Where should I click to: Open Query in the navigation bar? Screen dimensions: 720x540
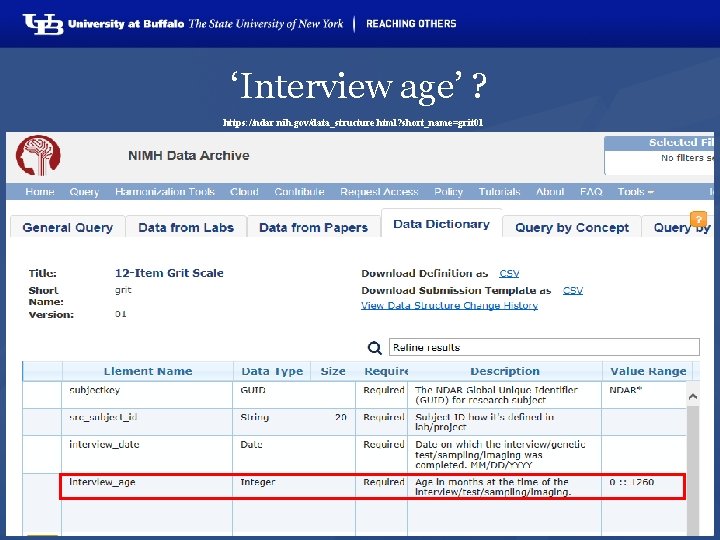click(84, 191)
